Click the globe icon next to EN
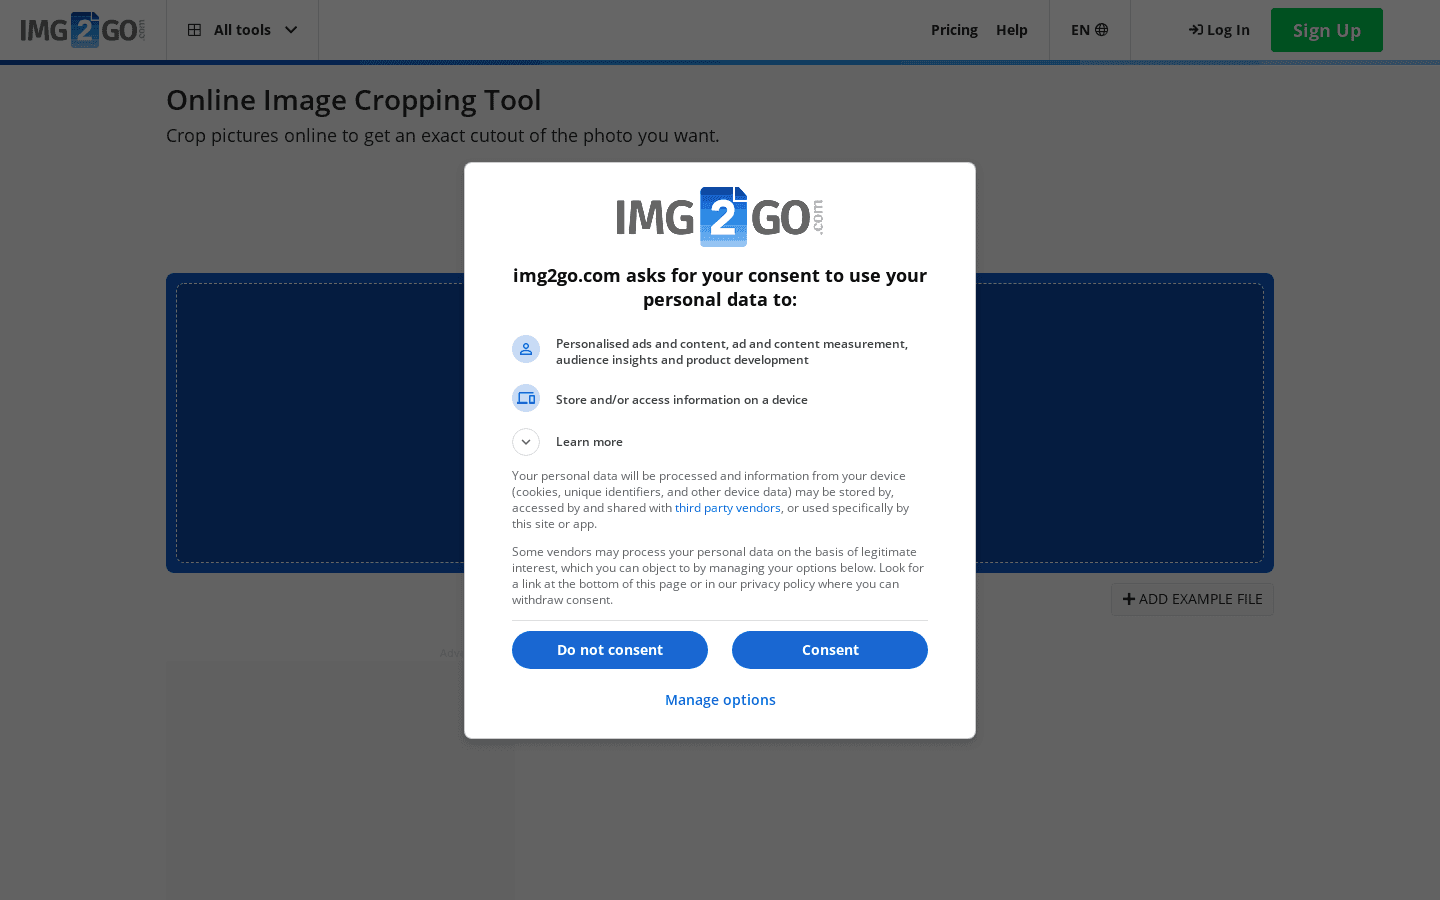1440x900 pixels. coord(1102,29)
